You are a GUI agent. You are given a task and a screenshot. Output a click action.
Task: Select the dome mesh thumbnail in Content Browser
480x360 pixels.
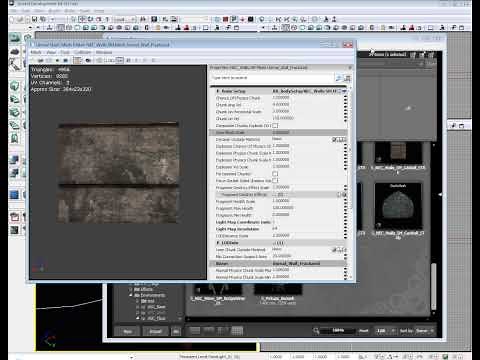pyautogui.click(x=398, y=206)
